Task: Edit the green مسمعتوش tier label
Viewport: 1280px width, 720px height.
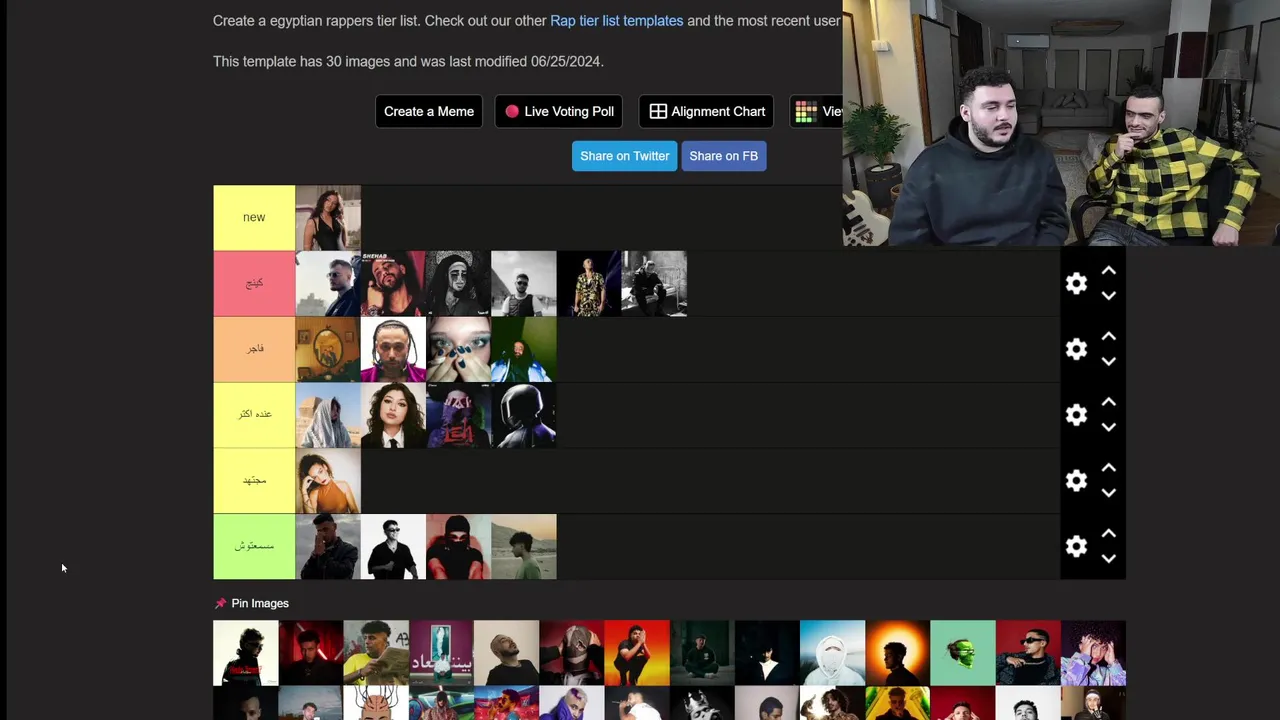Action: pos(254,547)
